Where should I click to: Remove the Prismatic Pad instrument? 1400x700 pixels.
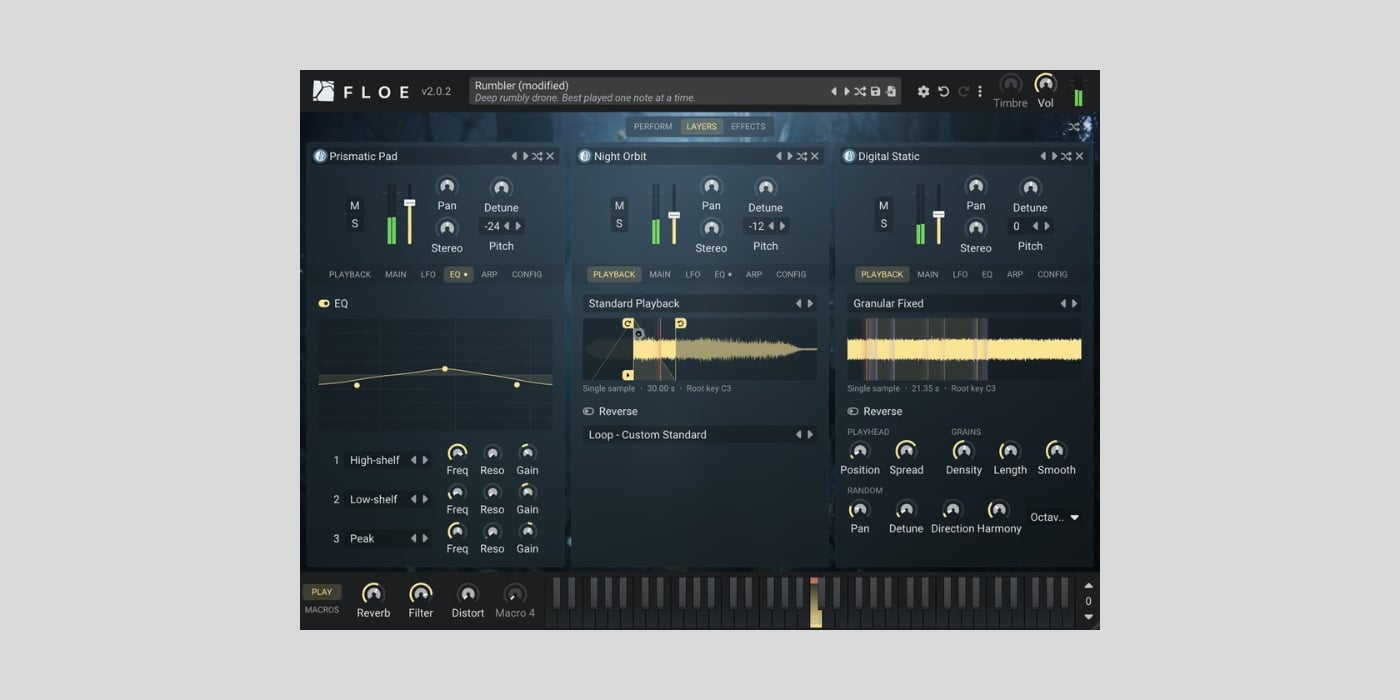(550, 156)
